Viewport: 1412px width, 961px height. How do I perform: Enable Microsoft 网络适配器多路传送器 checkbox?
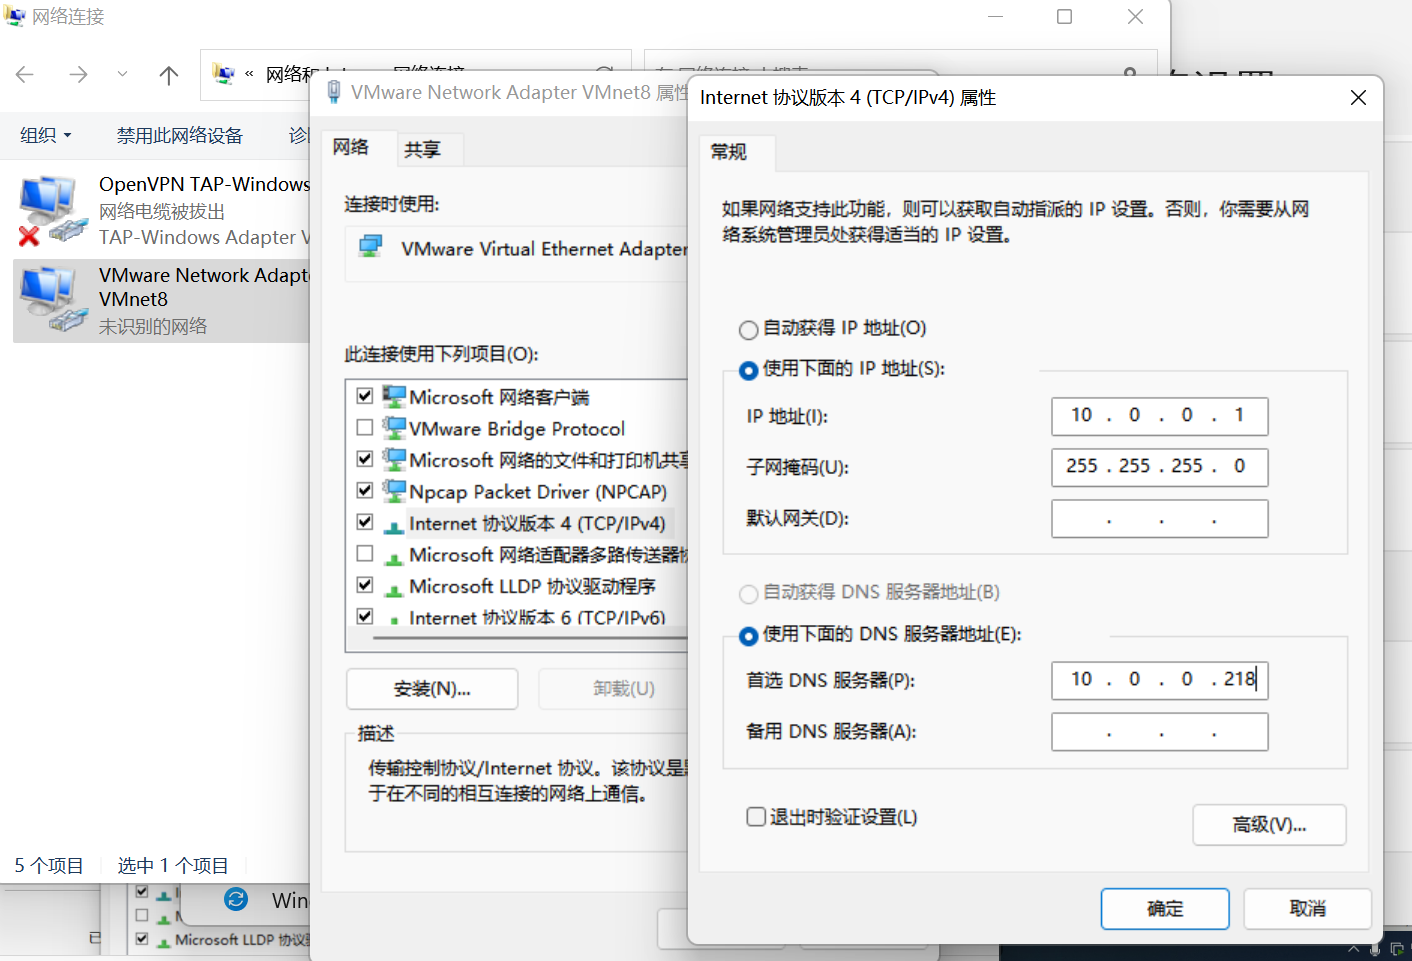365,554
